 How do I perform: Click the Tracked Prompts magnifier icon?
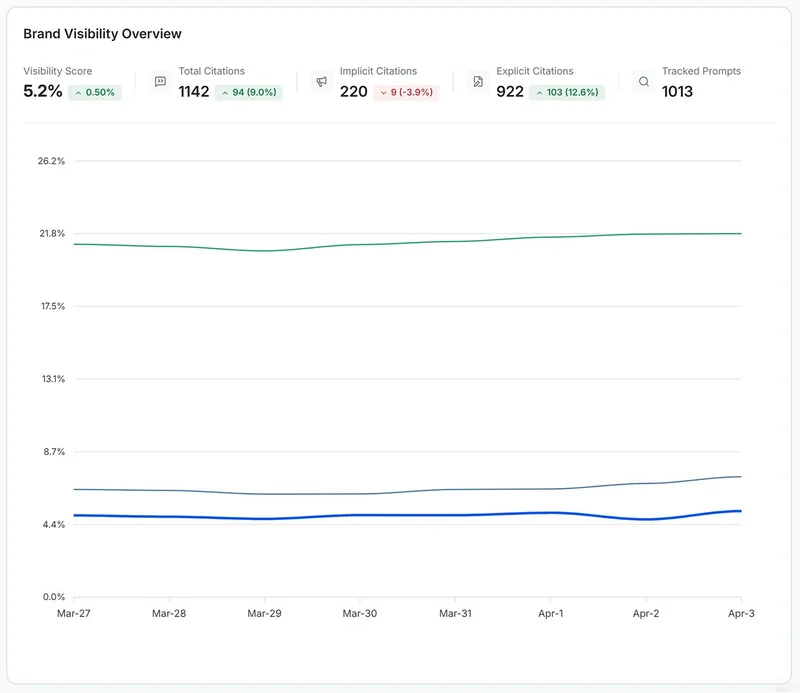click(643, 82)
